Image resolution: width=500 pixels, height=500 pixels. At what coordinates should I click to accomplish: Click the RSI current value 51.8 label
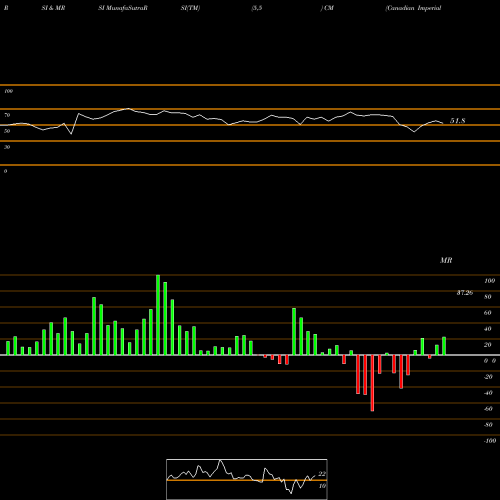tap(457, 121)
